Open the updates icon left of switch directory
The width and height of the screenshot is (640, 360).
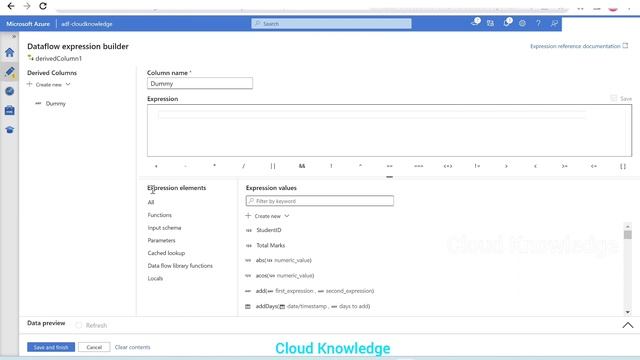pyautogui.click(x=475, y=22)
